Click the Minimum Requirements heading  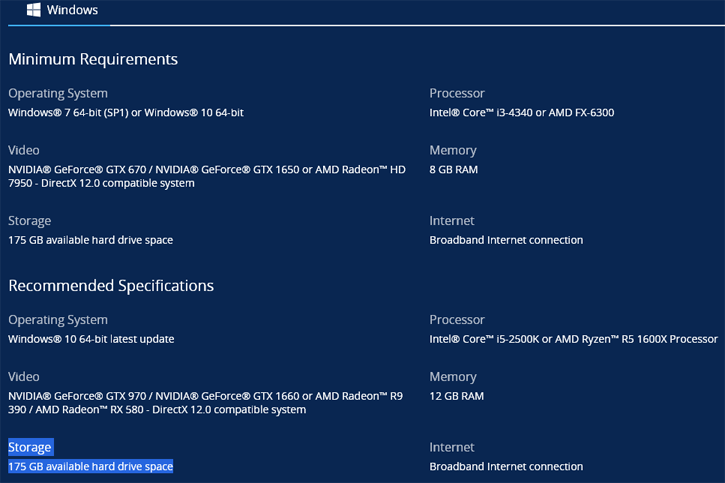click(93, 59)
